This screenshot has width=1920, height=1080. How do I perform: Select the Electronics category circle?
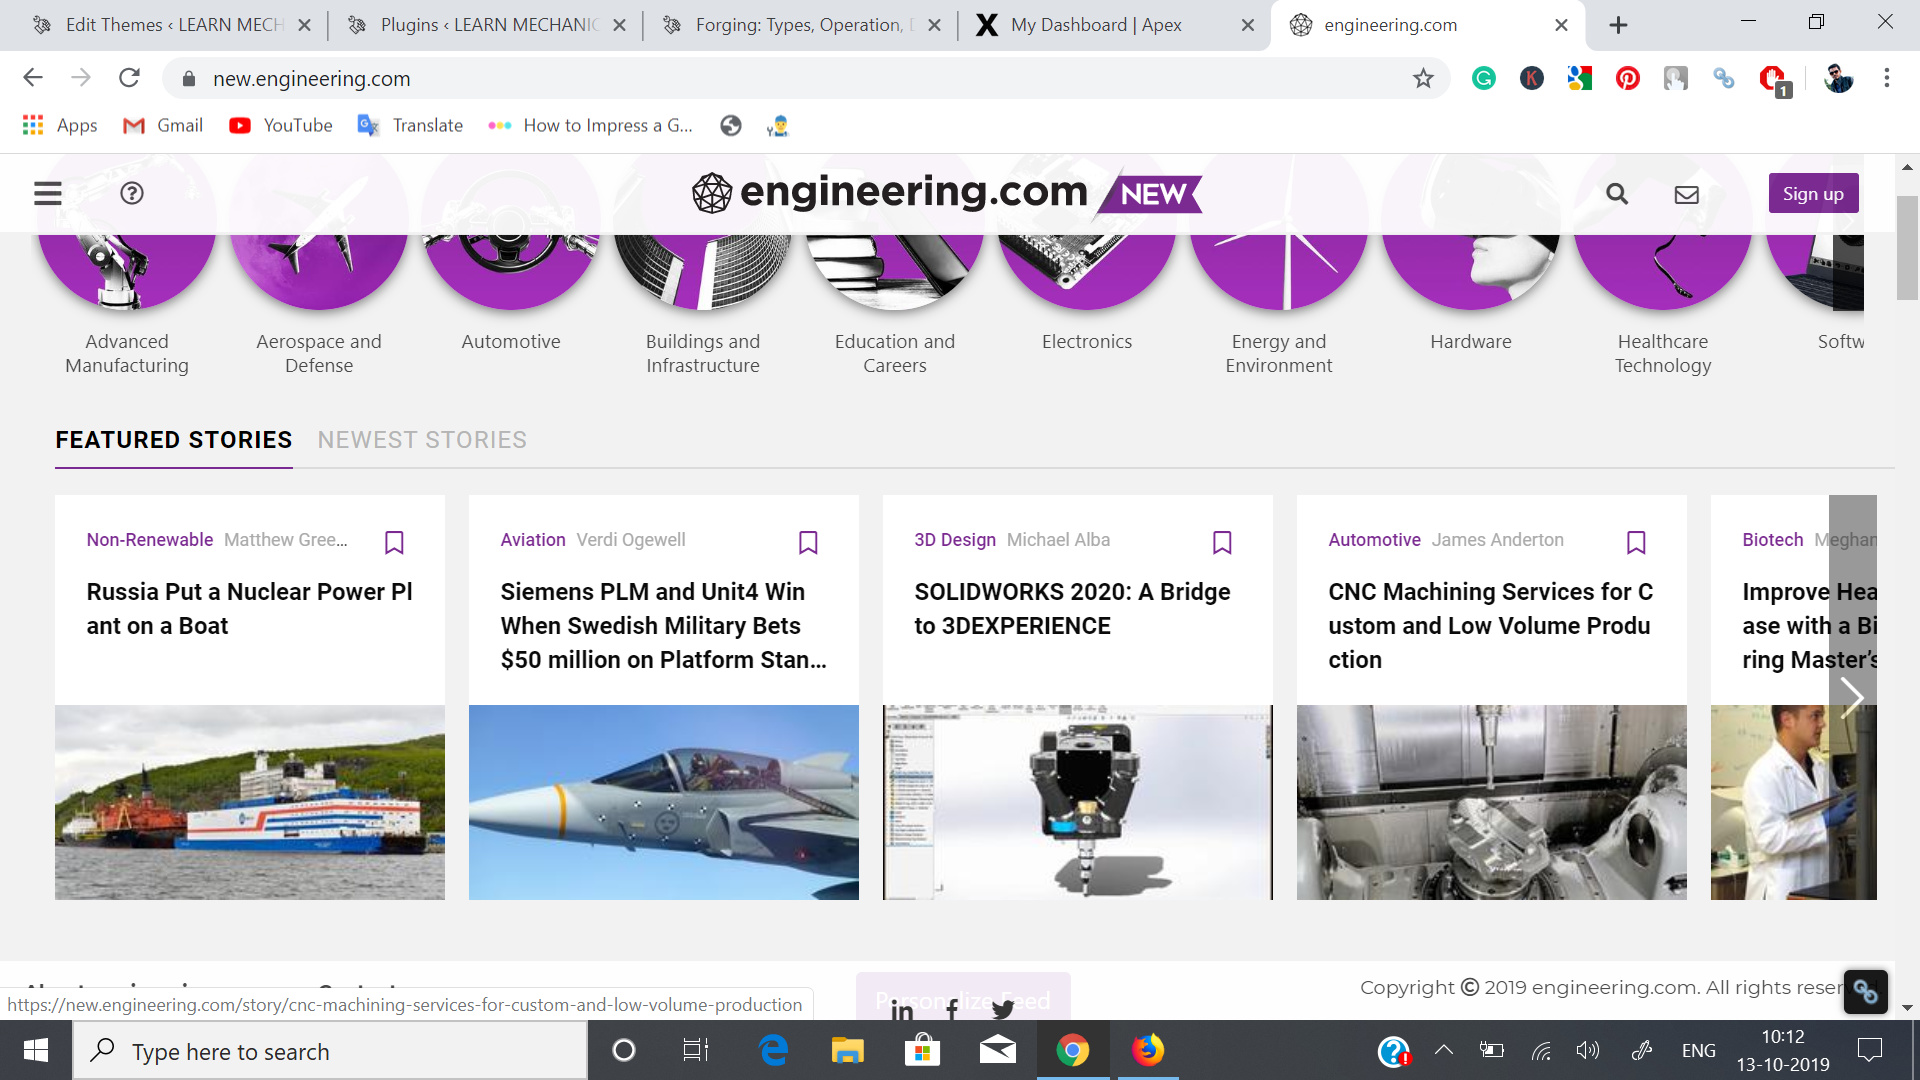[1087, 270]
